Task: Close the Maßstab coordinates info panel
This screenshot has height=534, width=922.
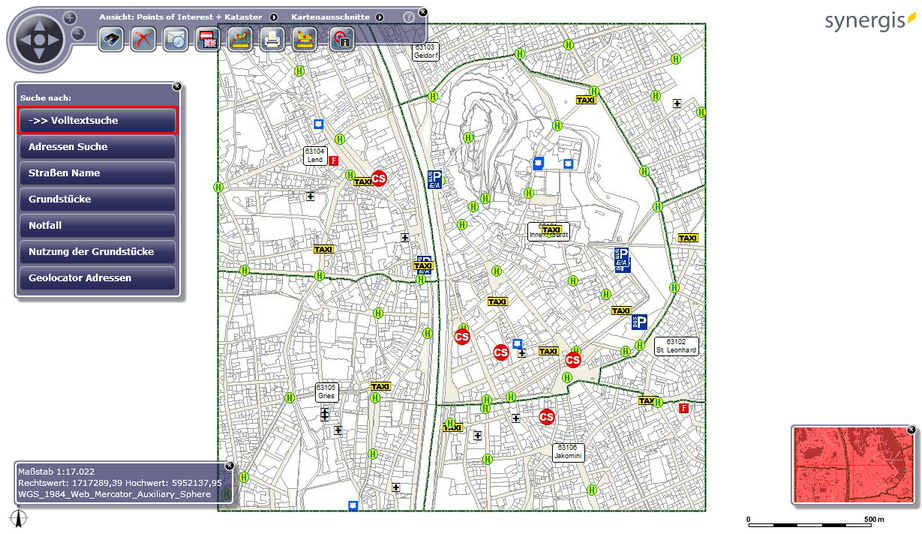Action: (x=229, y=465)
